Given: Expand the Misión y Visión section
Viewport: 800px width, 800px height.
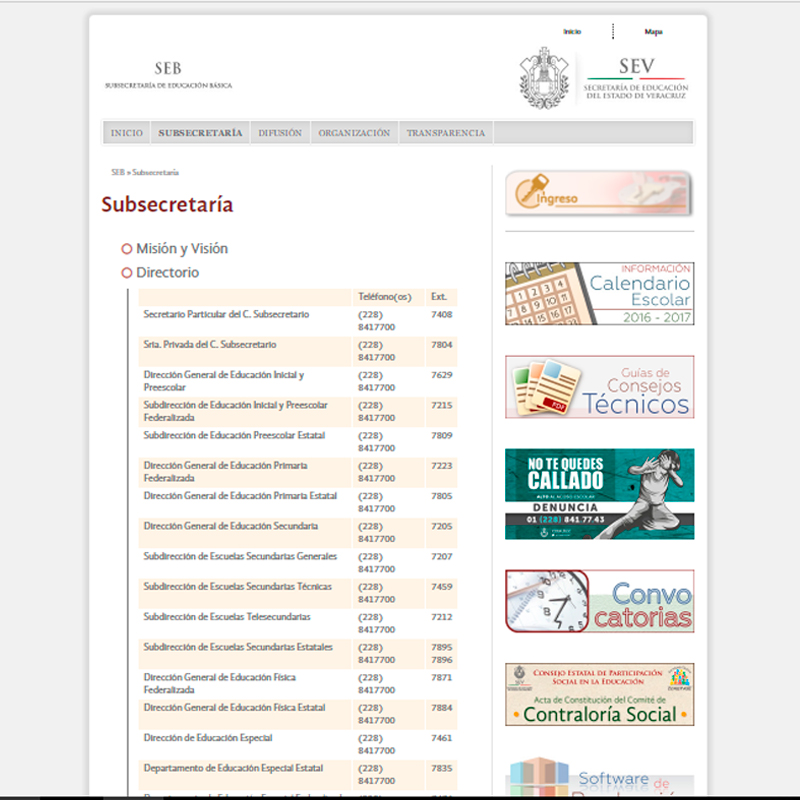Looking at the screenshot, I should click(182, 249).
